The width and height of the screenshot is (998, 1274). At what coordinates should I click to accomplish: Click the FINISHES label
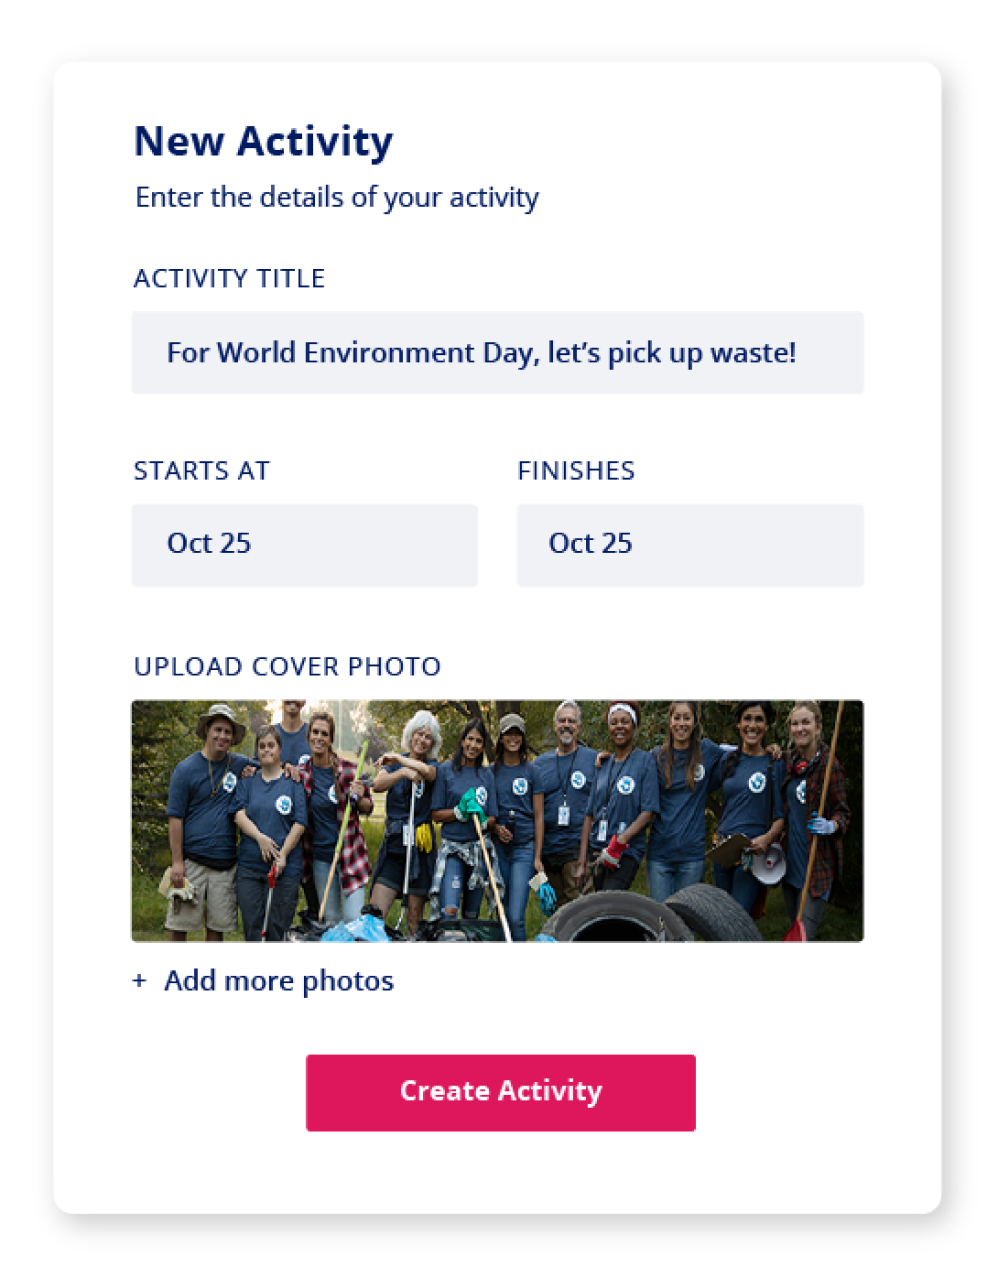[576, 470]
